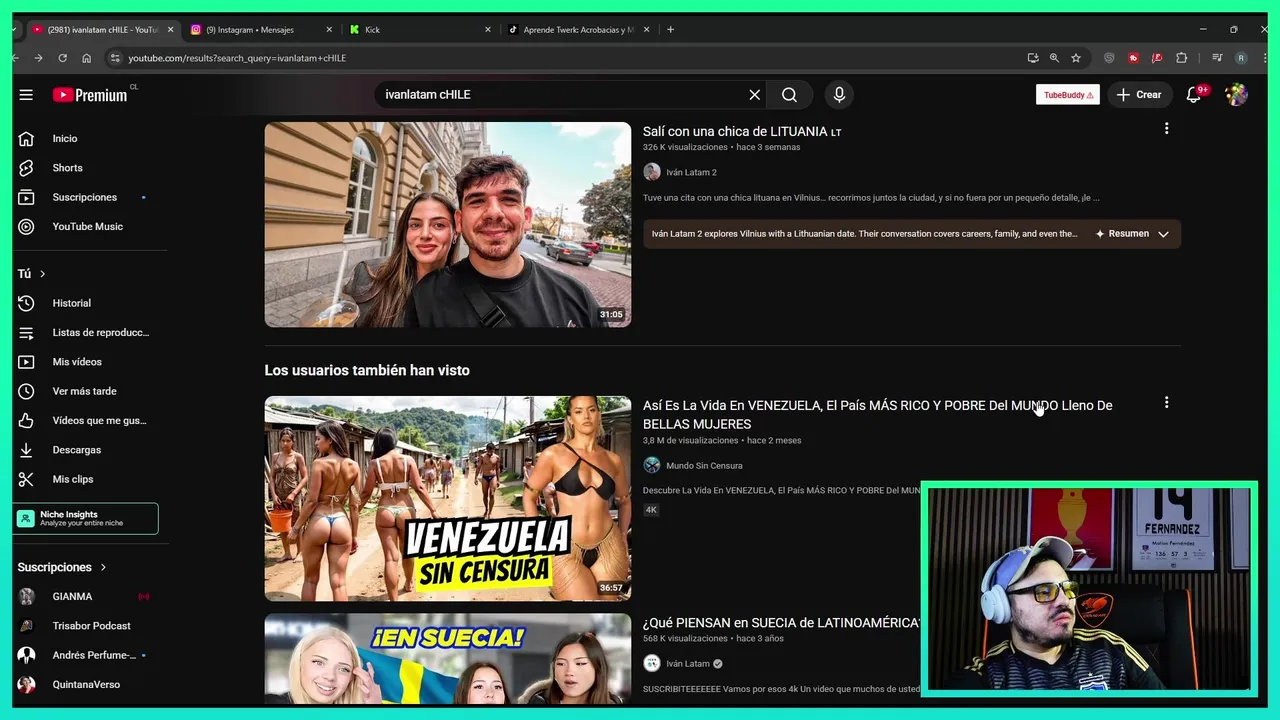Image resolution: width=1280 pixels, height=720 pixels.
Task: Open the account avatar menu
Action: pyautogui.click(x=1237, y=95)
